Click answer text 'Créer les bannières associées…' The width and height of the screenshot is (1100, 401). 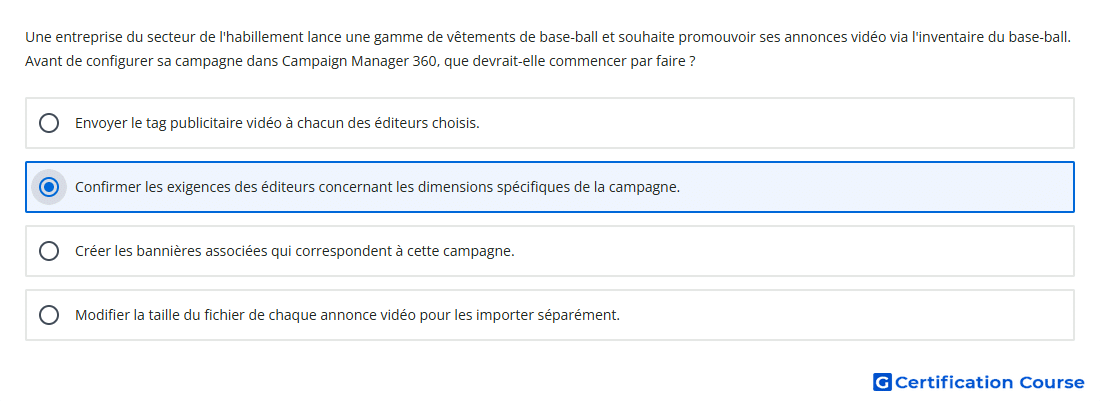(x=295, y=251)
